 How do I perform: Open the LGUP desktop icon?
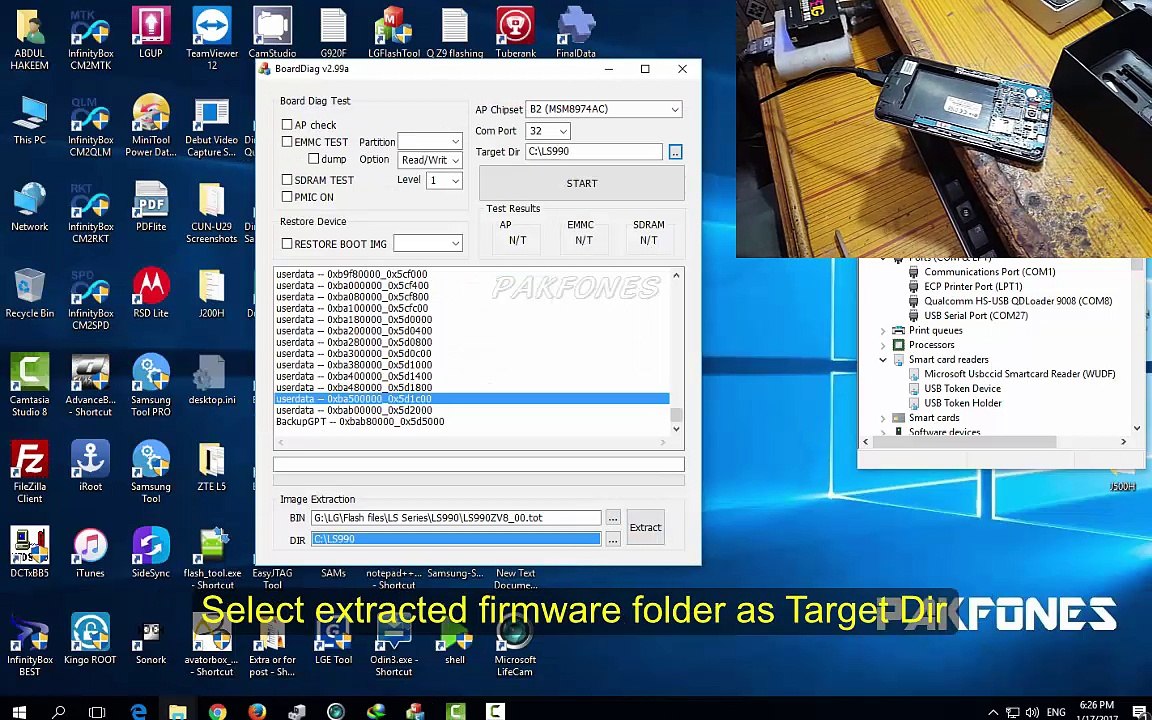[151, 33]
